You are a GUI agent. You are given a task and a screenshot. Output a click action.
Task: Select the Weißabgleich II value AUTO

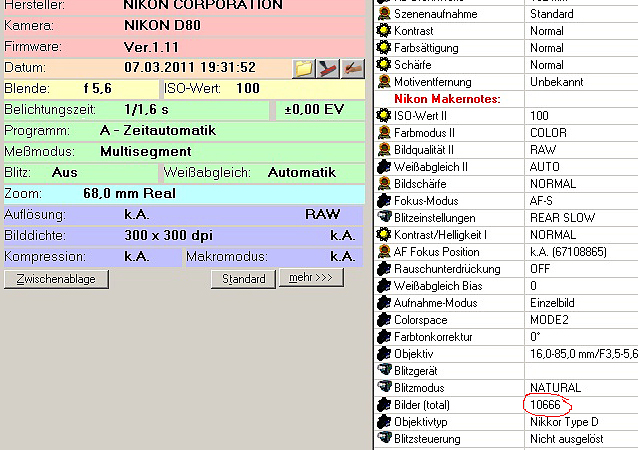pyautogui.click(x=544, y=167)
